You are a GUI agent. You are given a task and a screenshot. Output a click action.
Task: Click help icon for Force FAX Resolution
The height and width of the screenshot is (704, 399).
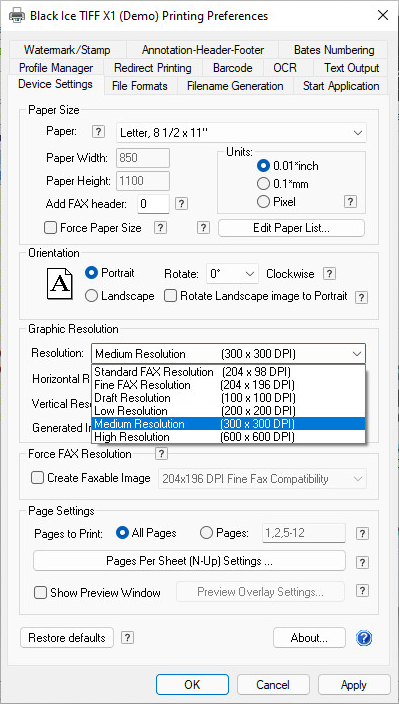161,453
